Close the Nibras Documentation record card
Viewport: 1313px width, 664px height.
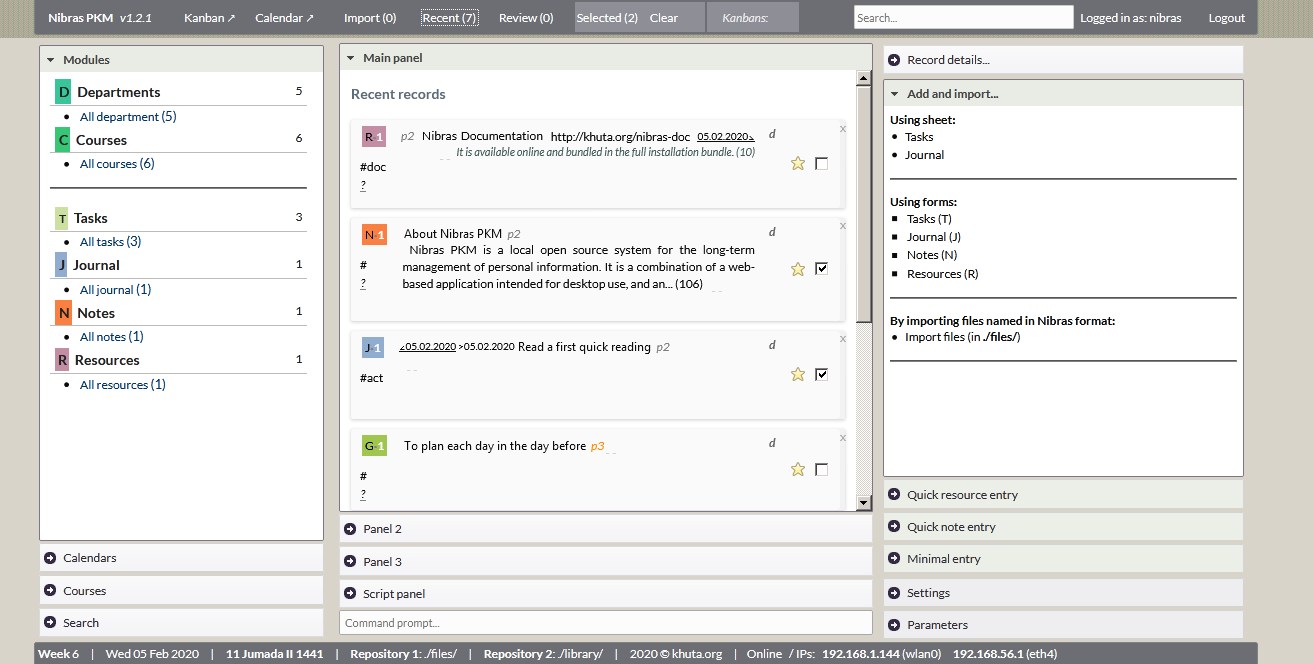click(842, 128)
